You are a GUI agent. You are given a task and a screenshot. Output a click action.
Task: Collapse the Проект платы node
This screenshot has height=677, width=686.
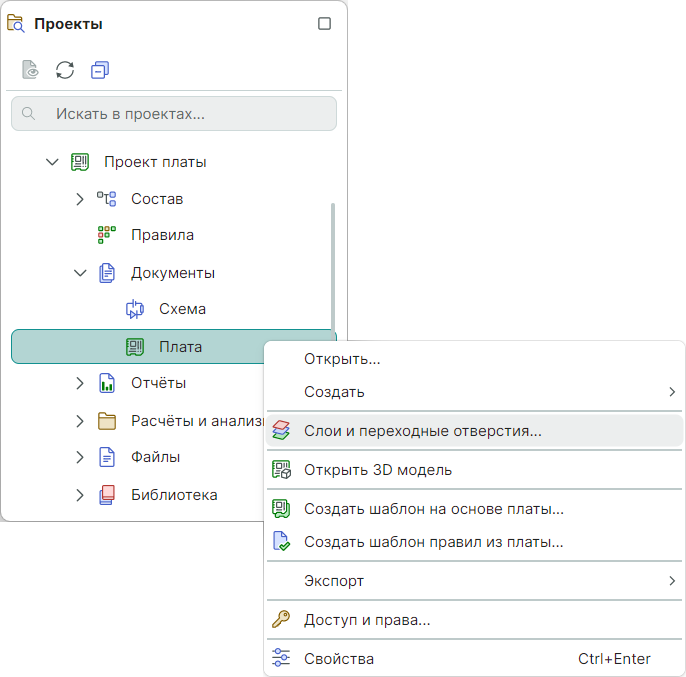53,162
